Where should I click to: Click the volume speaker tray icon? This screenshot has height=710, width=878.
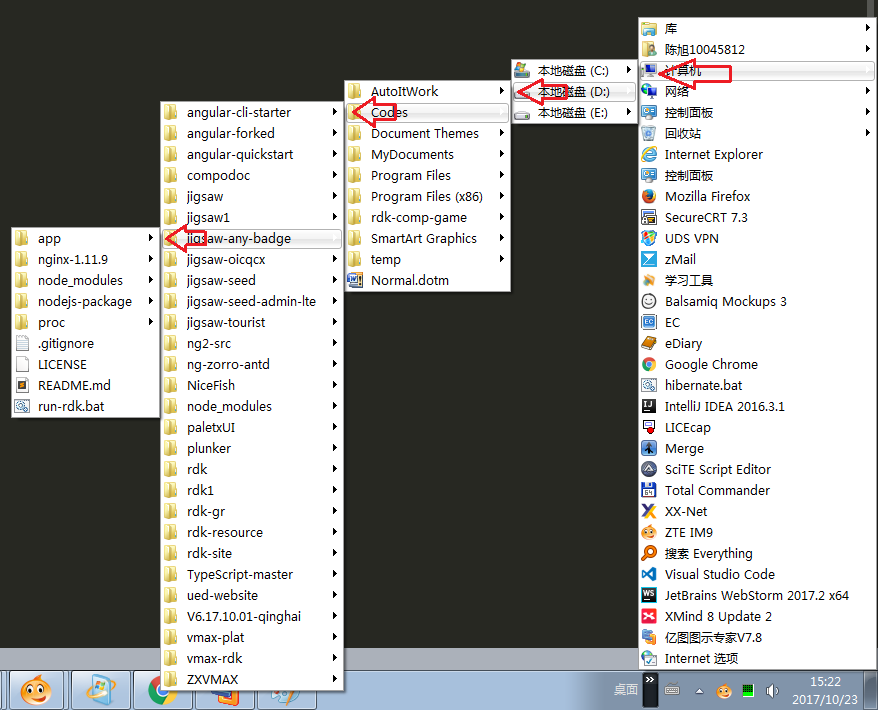[x=772, y=691]
